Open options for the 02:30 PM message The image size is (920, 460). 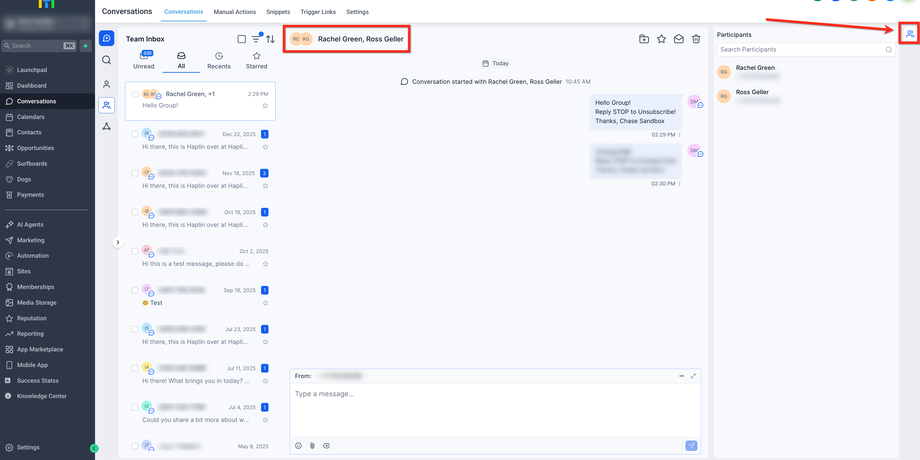click(679, 184)
